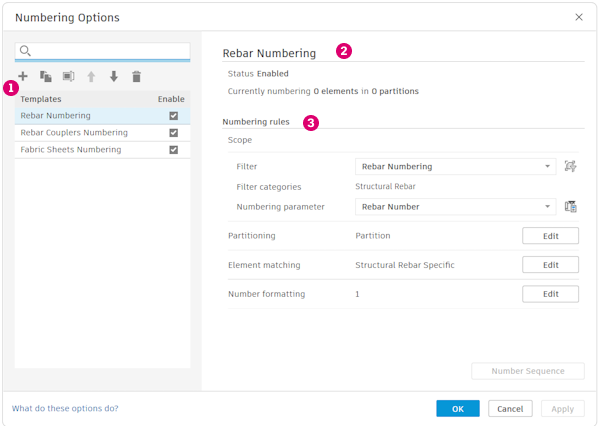Edit the Partitioning settings

550,236
